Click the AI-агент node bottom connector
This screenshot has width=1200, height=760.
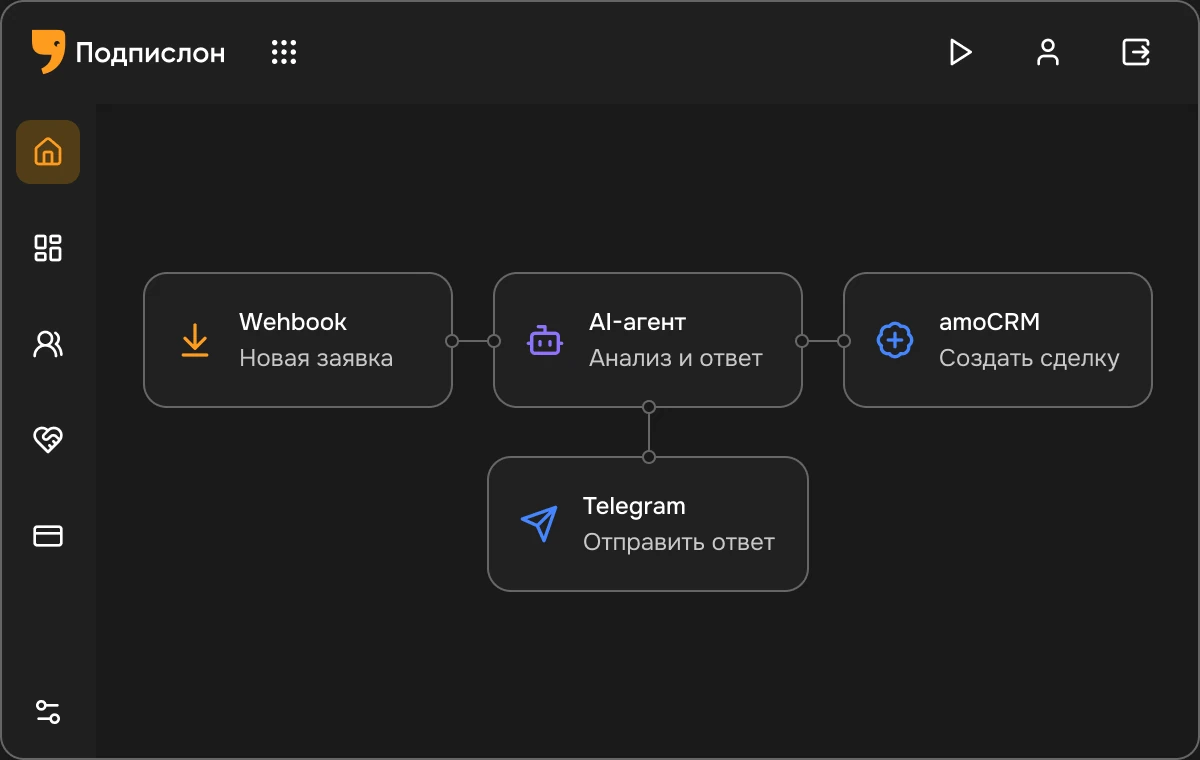(x=649, y=407)
